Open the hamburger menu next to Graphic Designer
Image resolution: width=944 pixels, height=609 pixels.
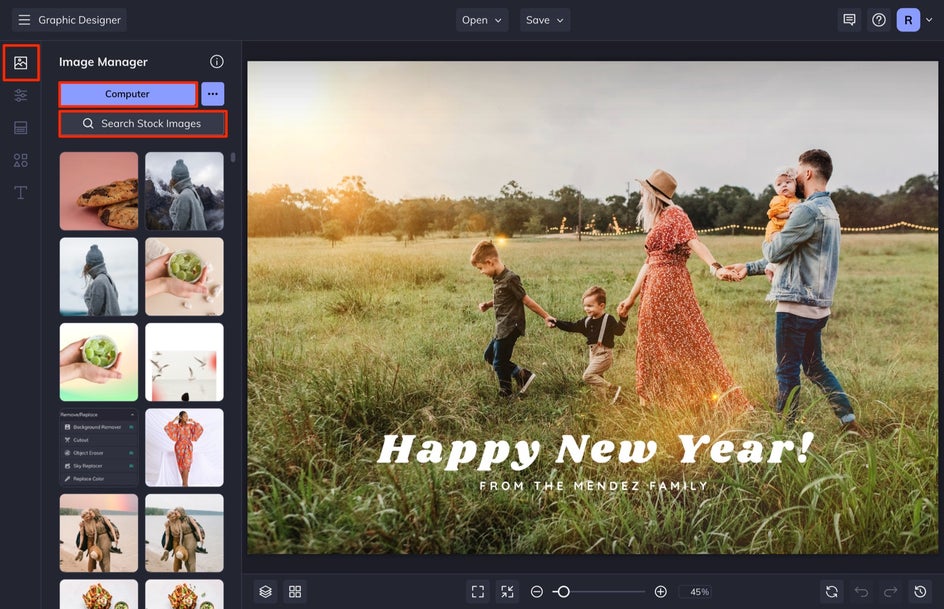tap(24, 20)
